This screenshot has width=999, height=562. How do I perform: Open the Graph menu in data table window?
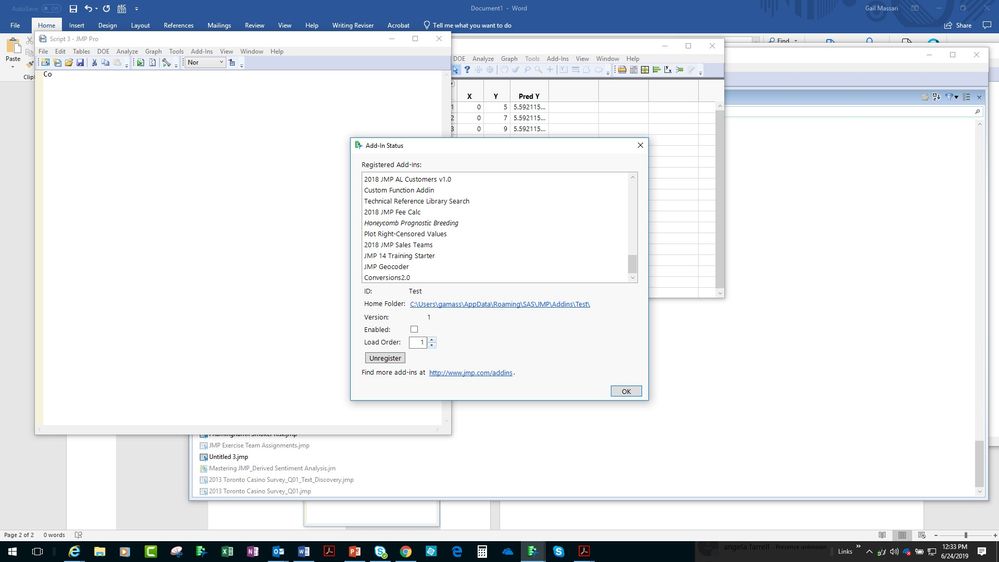coord(509,59)
